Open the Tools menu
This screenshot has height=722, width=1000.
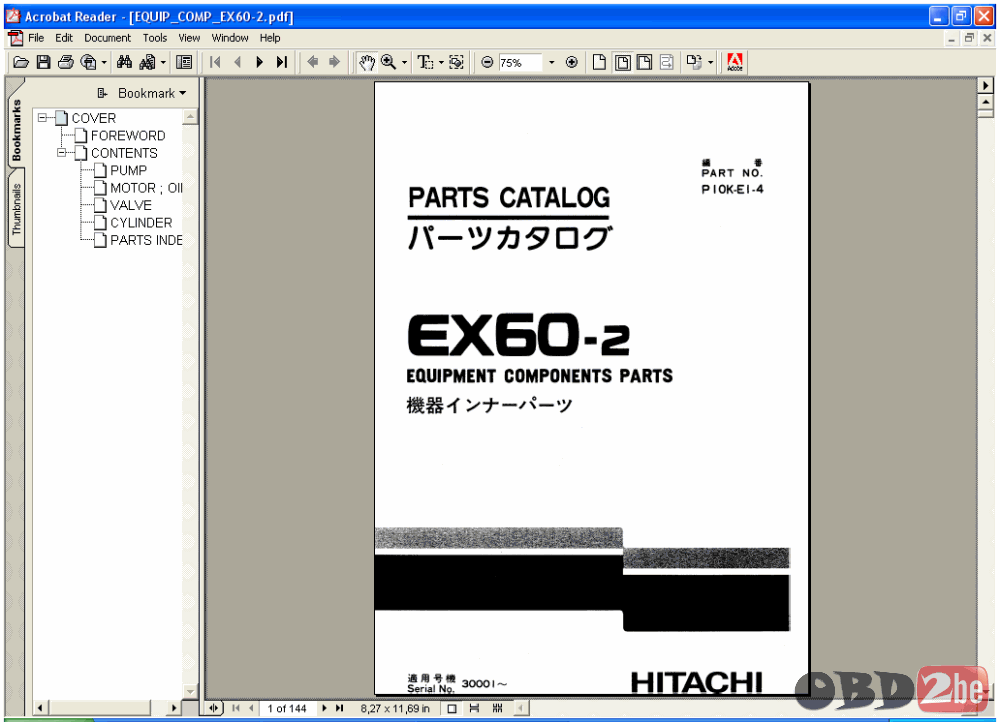point(154,38)
